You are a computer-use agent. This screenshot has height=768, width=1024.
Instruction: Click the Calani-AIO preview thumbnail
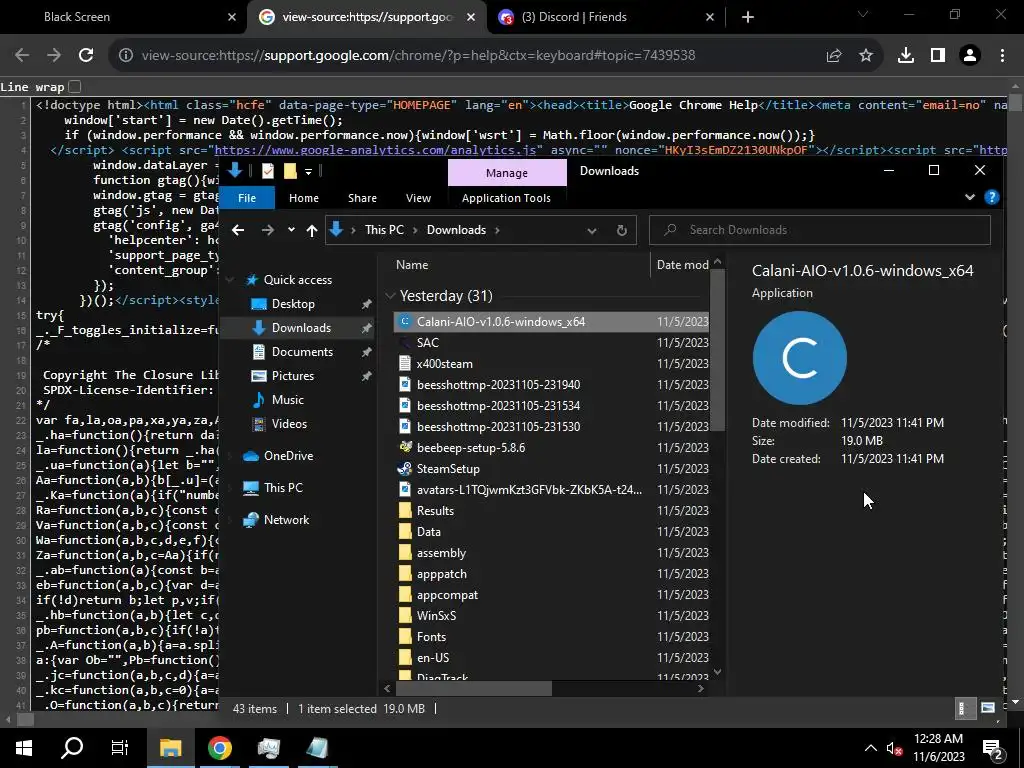(799, 358)
